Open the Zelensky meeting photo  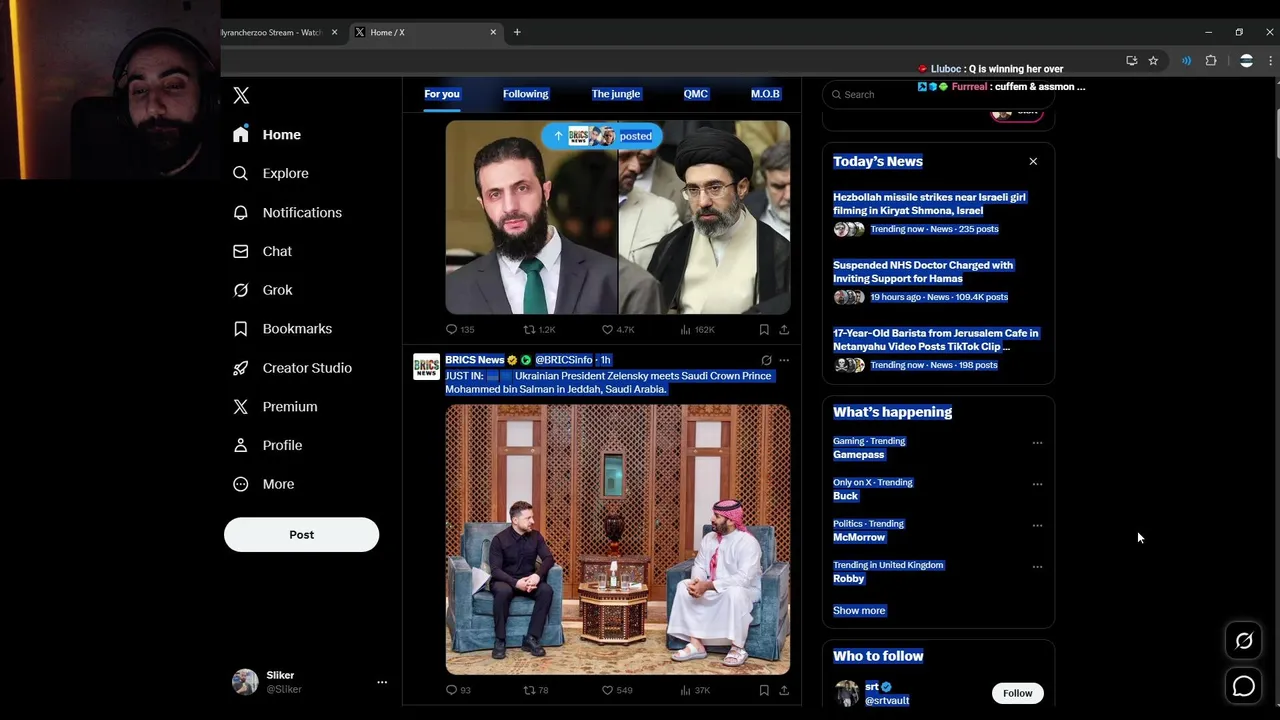click(x=617, y=539)
